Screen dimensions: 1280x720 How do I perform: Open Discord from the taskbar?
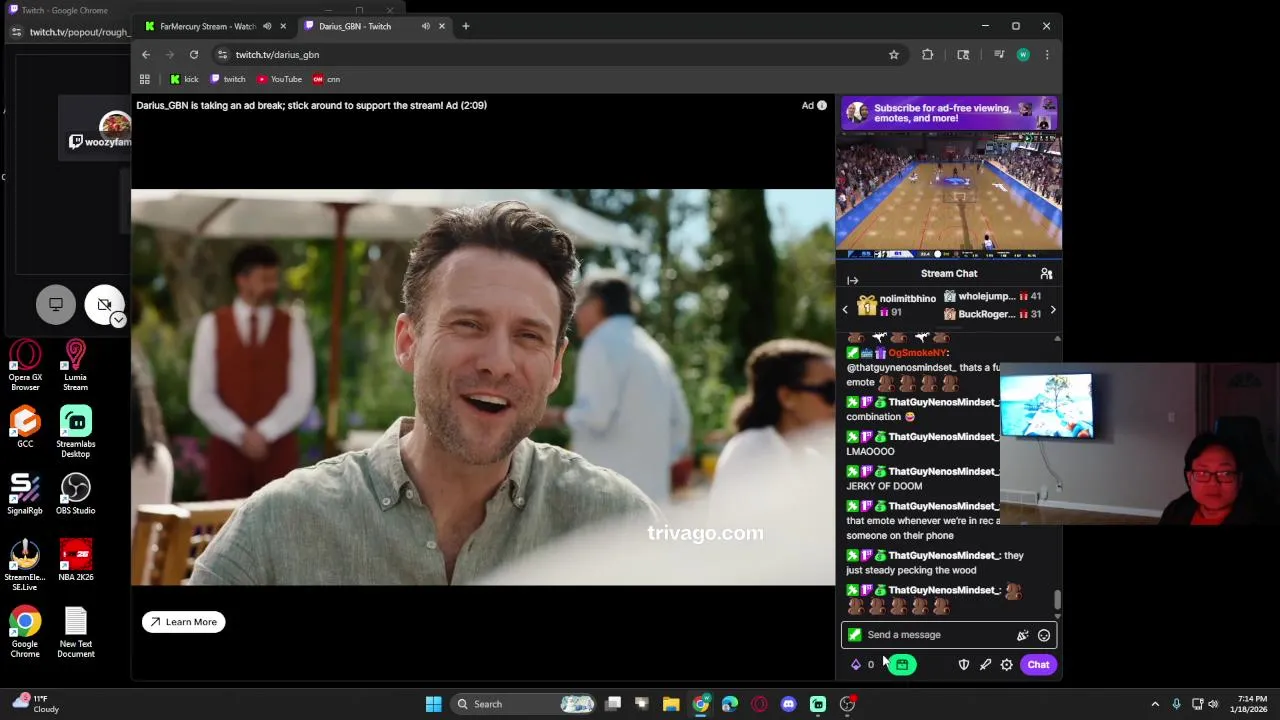pyautogui.click(x=789, y=704)
